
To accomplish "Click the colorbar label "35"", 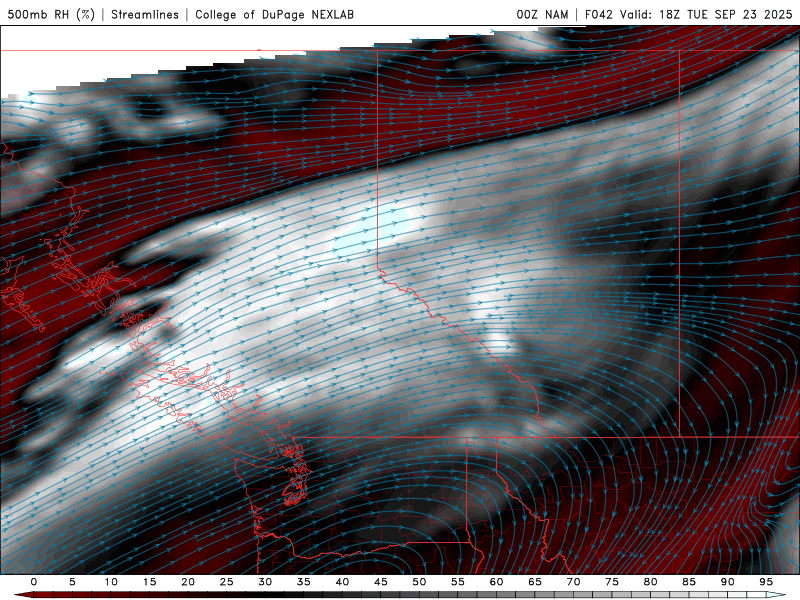I will pos(304,582).
